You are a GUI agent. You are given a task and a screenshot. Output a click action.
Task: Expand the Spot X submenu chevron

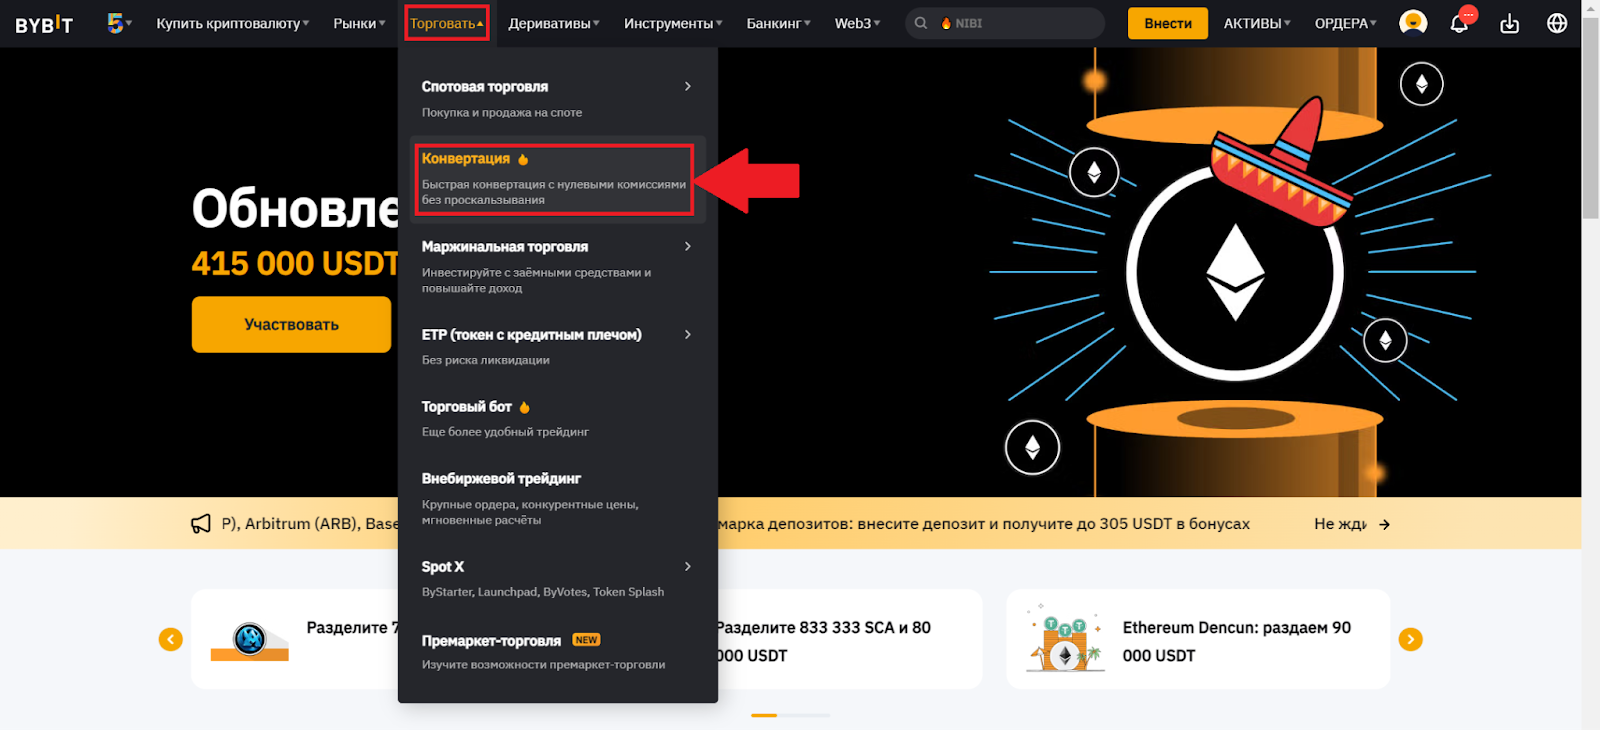point(688,566)
